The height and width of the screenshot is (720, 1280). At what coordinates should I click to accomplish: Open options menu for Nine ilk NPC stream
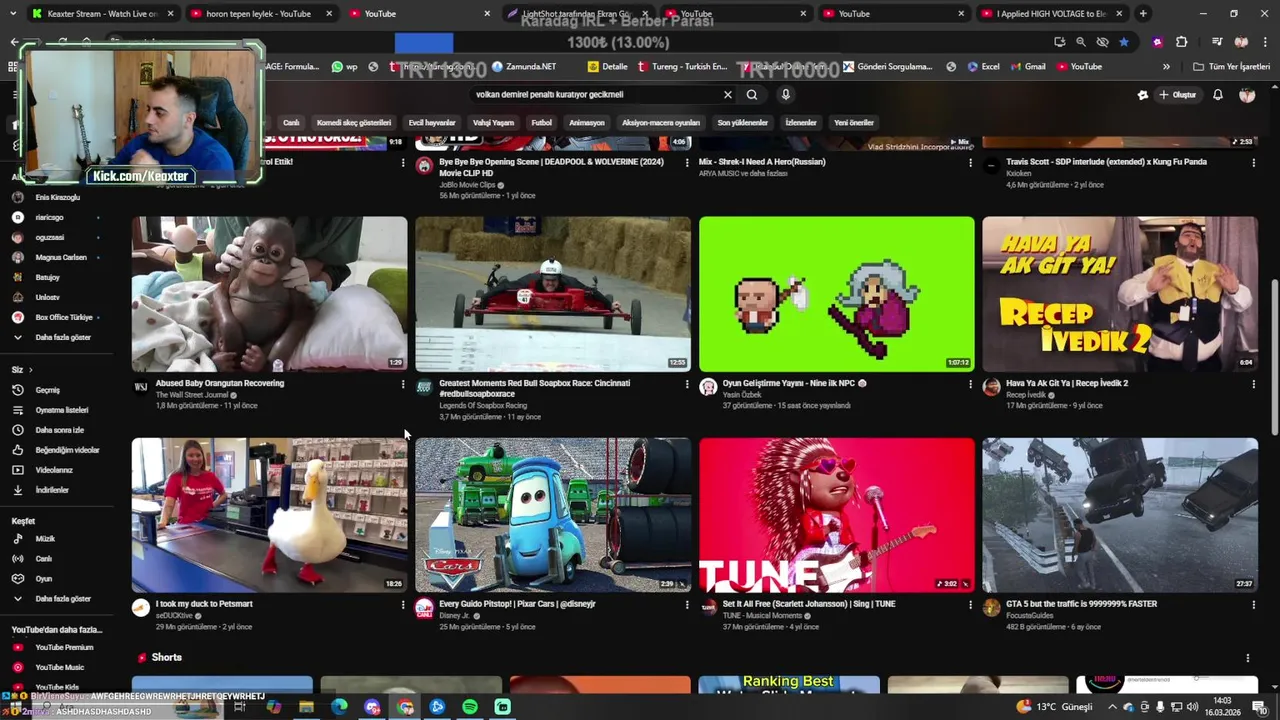(970, 384)
